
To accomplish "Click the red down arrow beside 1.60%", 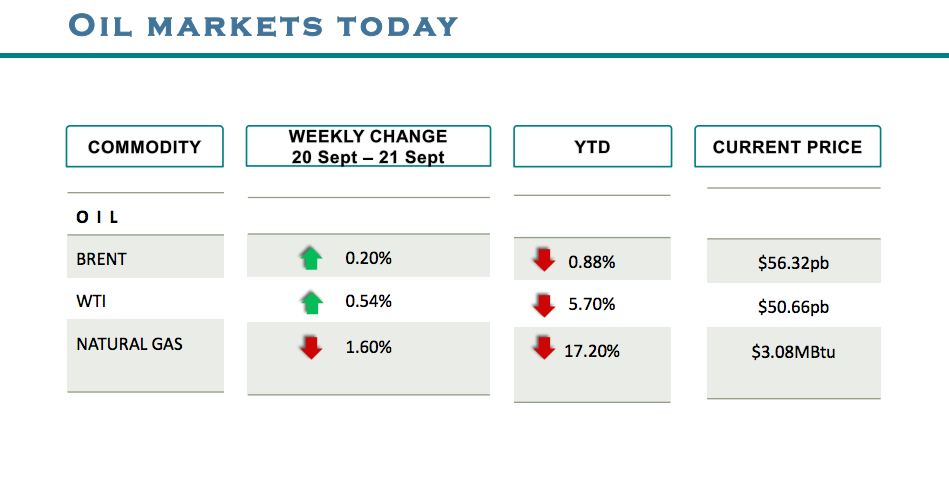I will pos(311,348).
